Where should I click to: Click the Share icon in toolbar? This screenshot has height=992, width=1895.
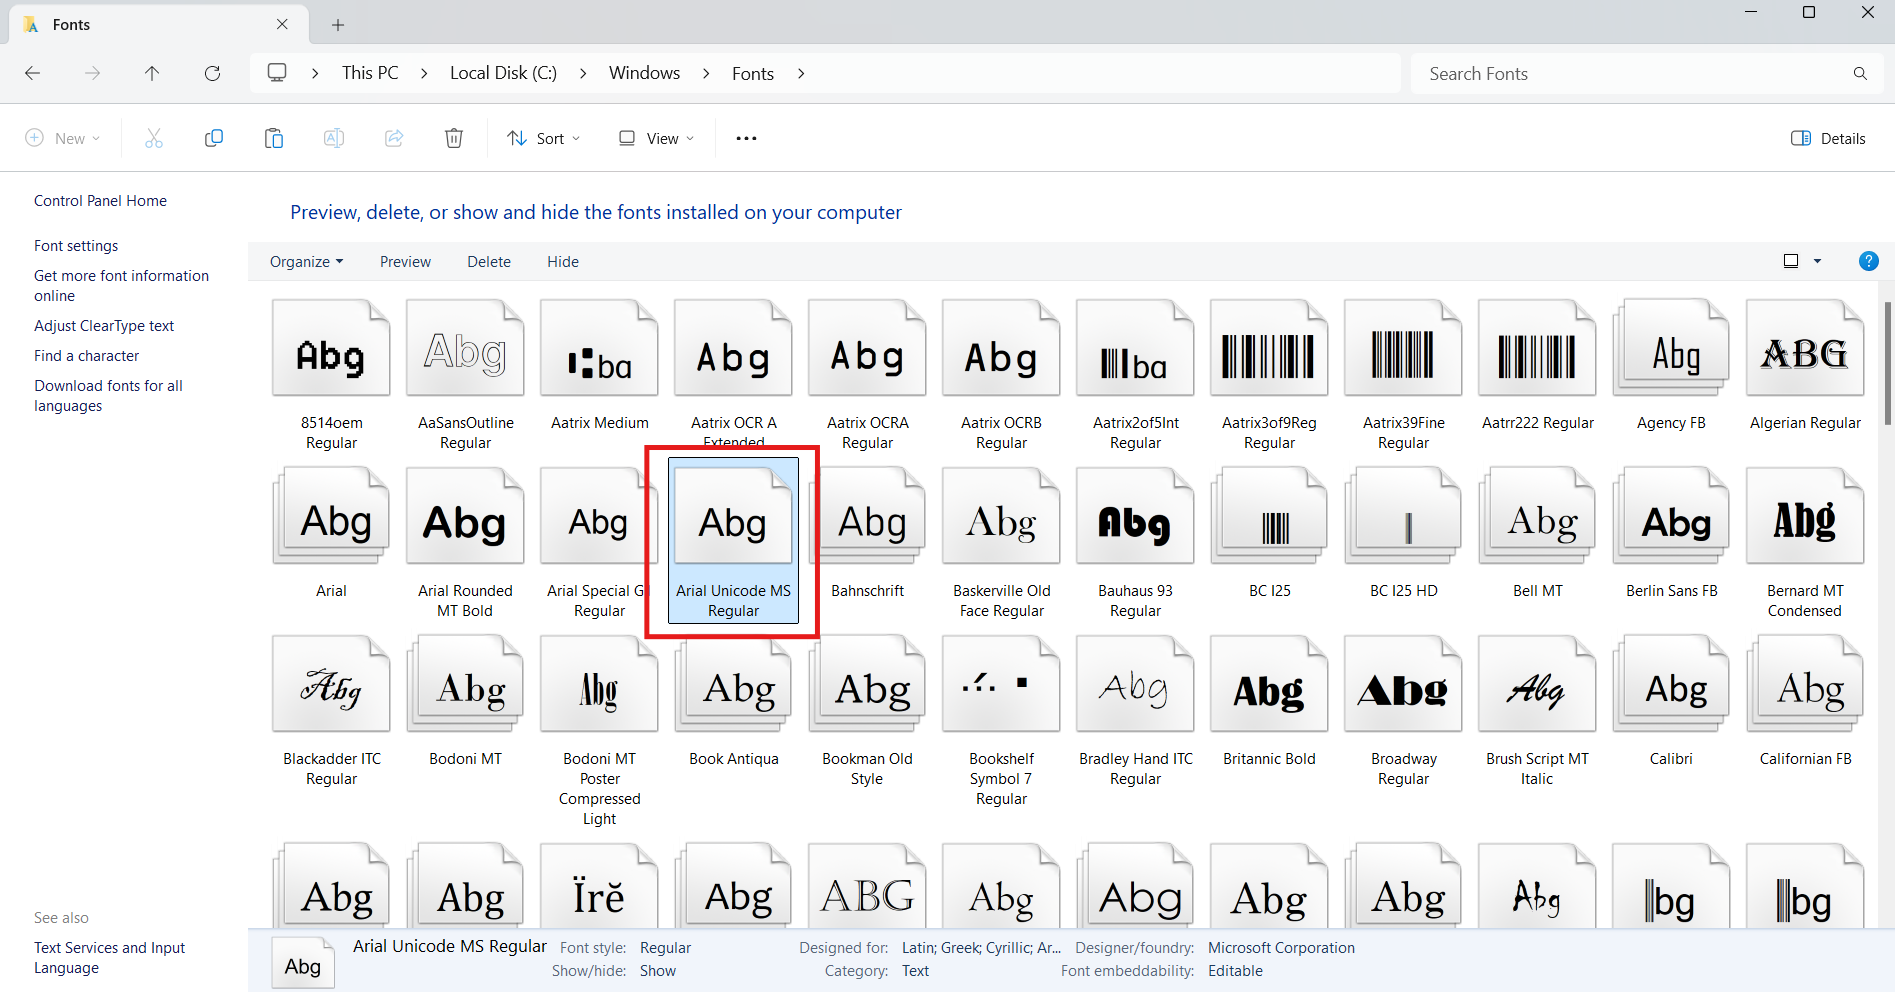[x=394, y=138]
